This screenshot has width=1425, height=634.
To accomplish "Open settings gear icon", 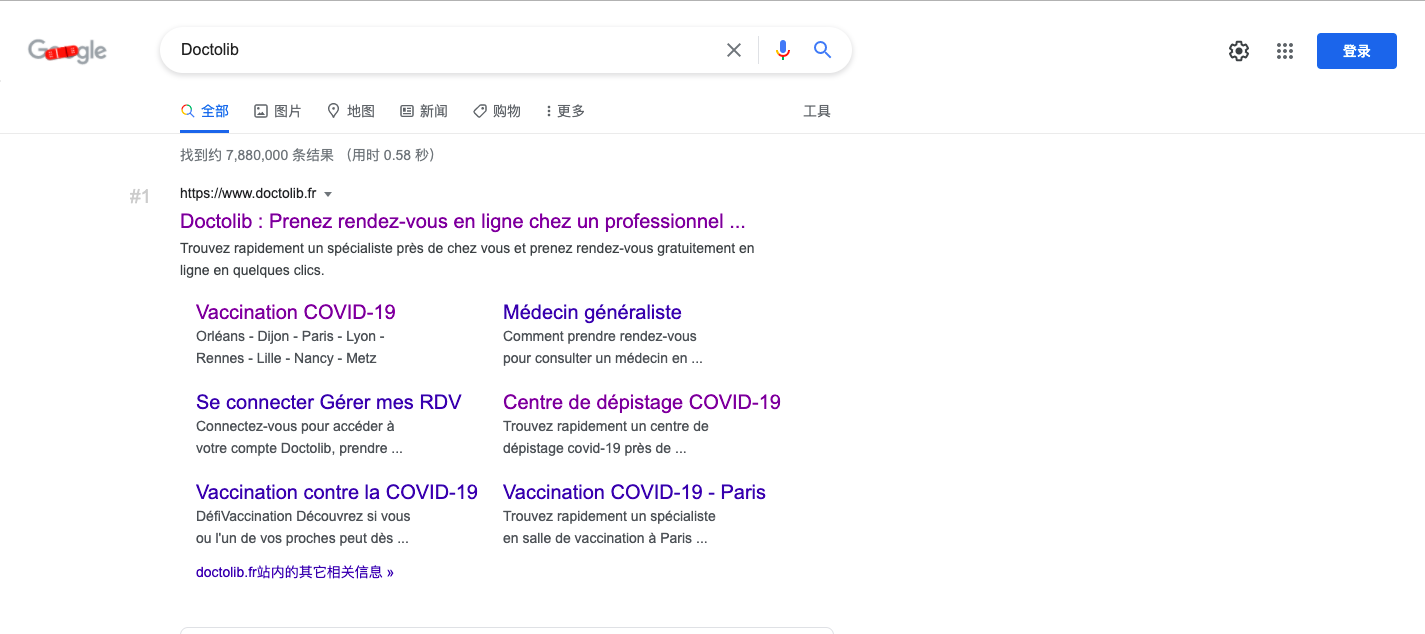I will pyautogui.click(x=1239, y=51).
